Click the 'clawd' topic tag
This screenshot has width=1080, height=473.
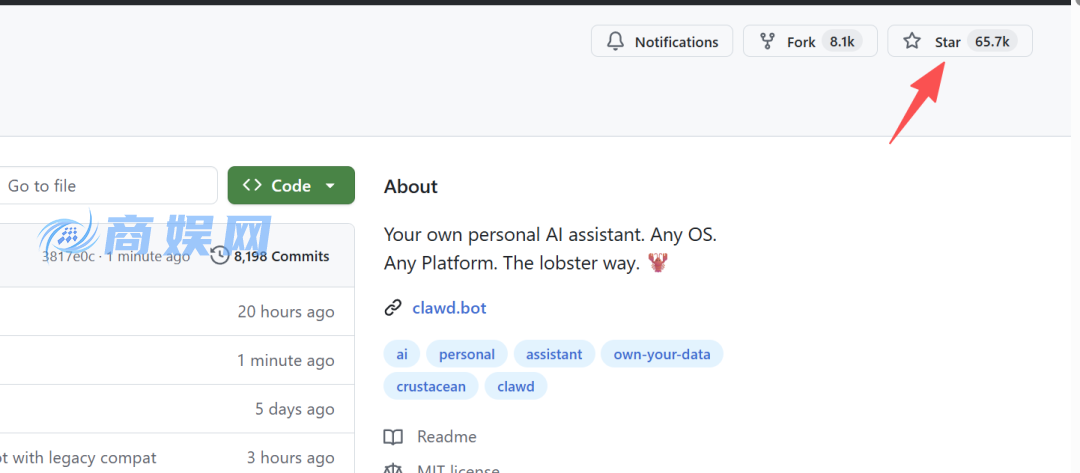pyautogui.click(x=516, y=386)
